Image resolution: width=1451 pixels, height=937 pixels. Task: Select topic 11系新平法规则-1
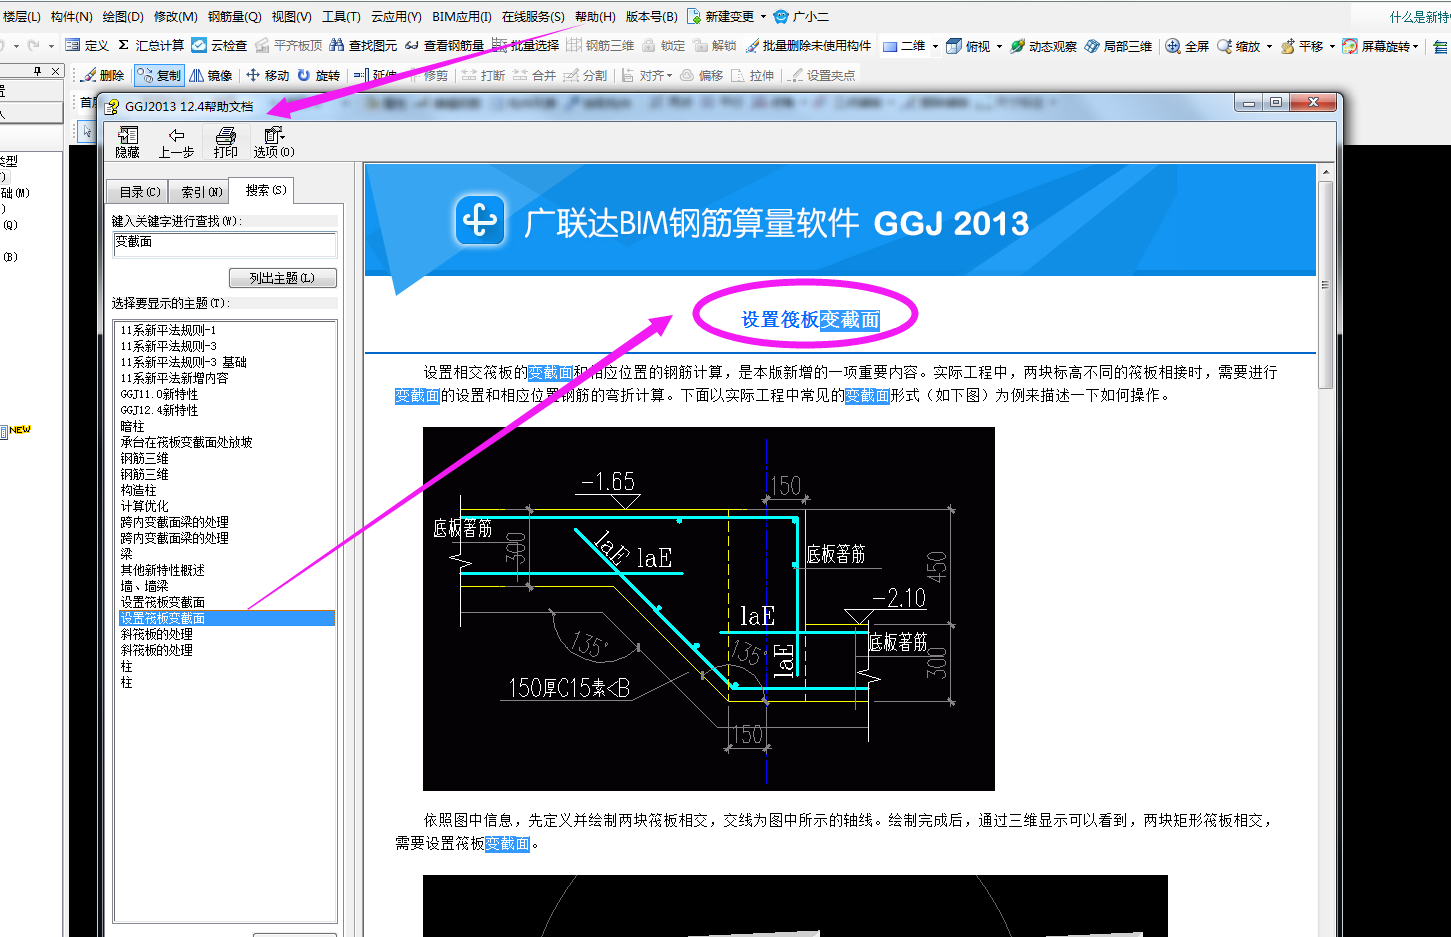(168, 330)
